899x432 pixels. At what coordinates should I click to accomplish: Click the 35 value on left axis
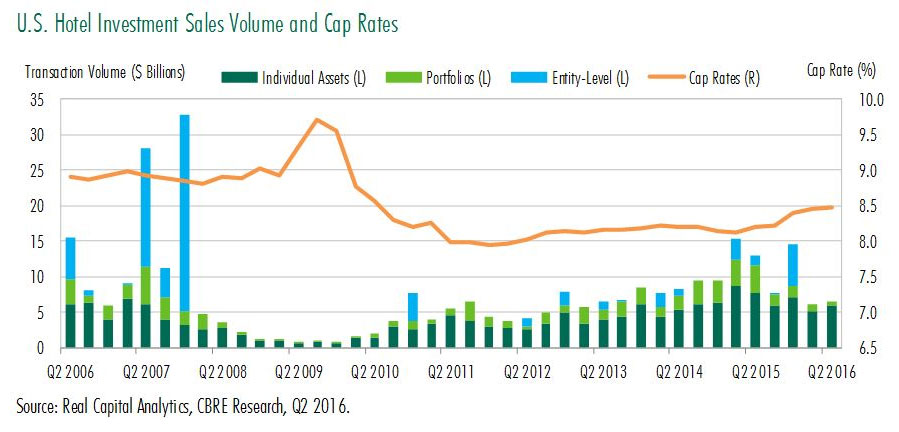point(37,100)
